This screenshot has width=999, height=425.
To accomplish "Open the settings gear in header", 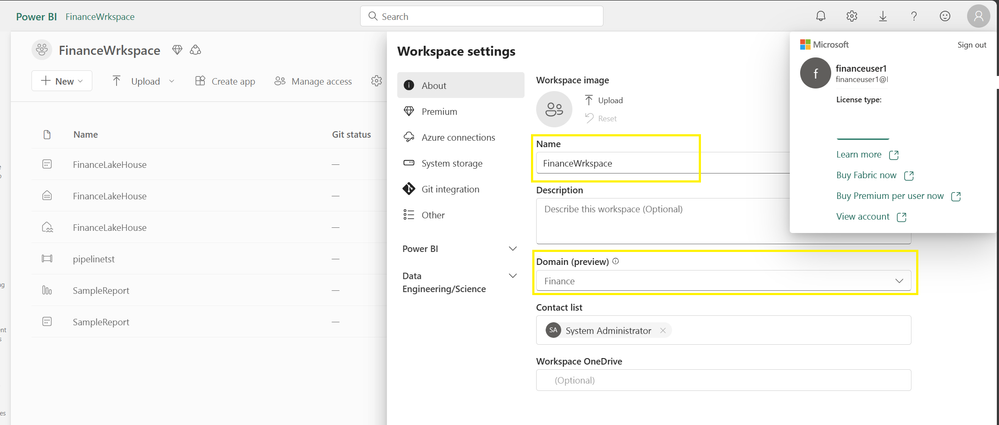I will (x=852, y=16).
